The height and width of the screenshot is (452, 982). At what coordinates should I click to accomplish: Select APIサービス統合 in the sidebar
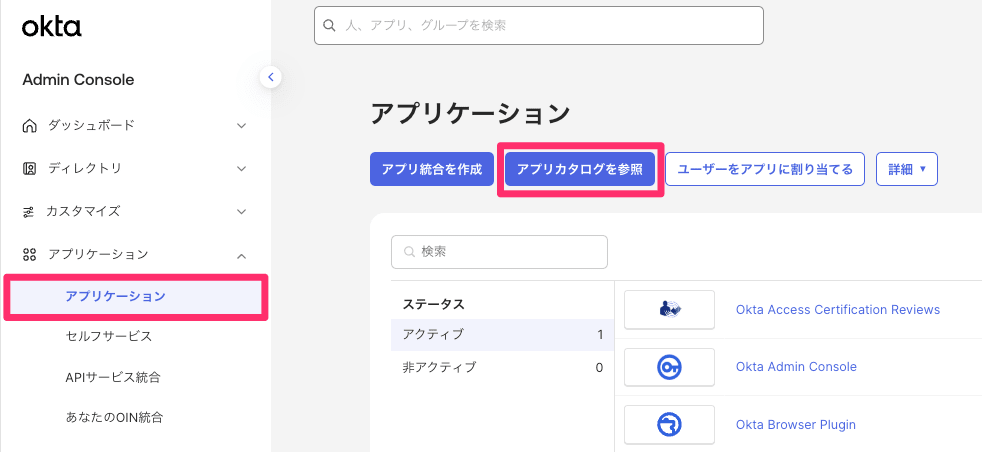113,377
